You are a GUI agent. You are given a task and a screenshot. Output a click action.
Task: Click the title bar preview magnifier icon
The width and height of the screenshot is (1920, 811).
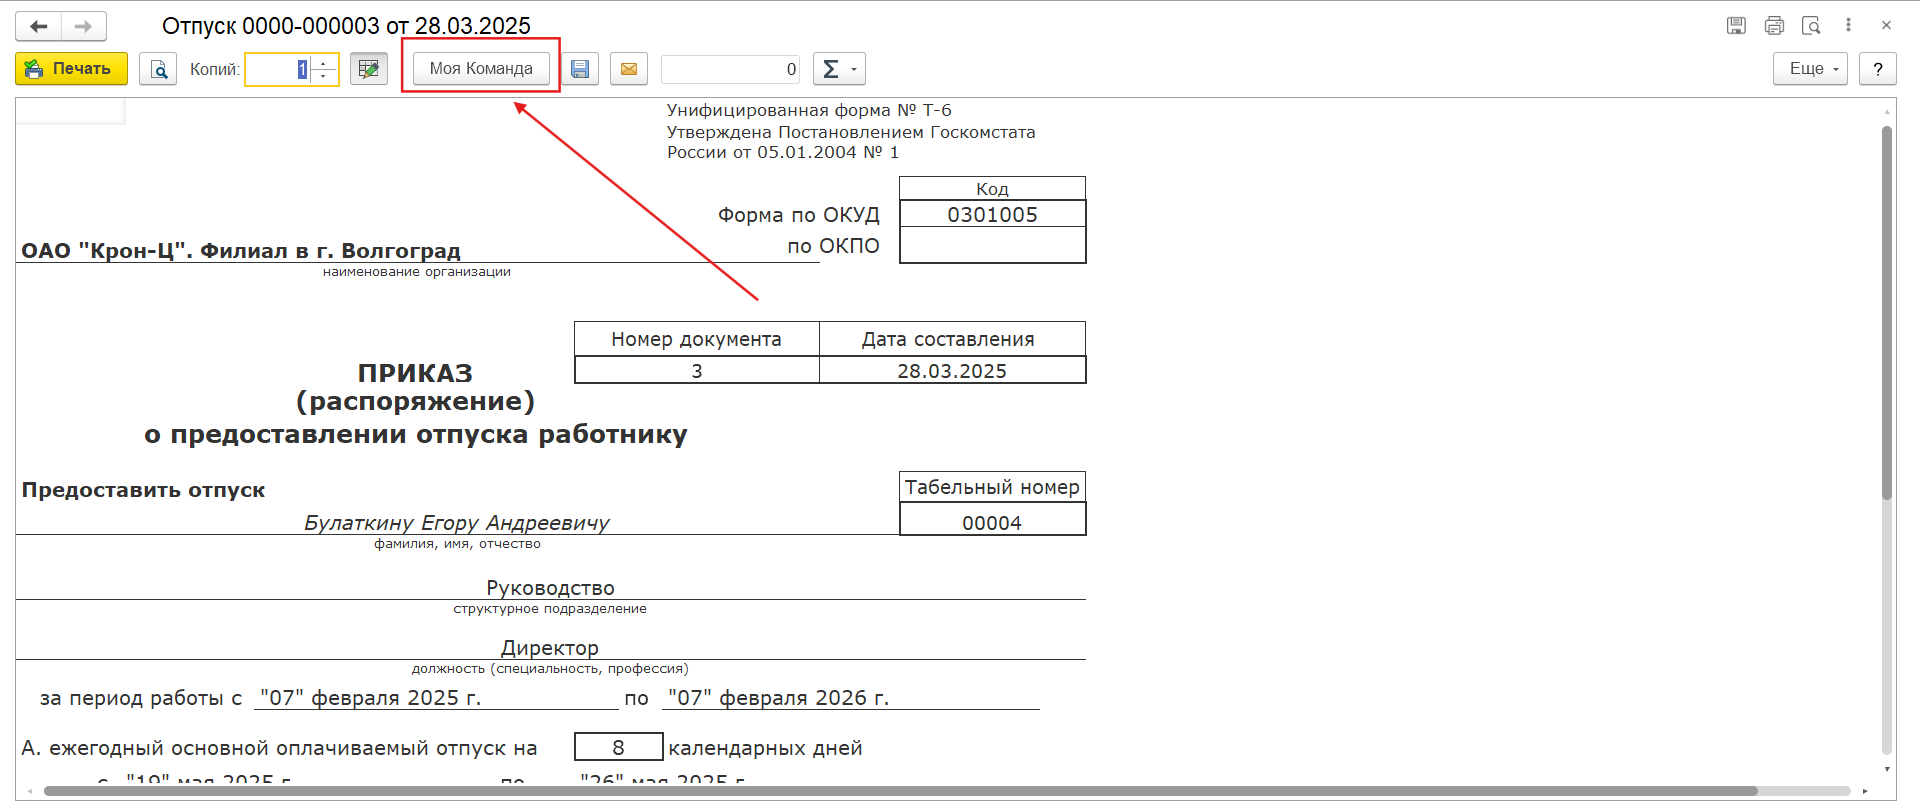point(1811,26)
